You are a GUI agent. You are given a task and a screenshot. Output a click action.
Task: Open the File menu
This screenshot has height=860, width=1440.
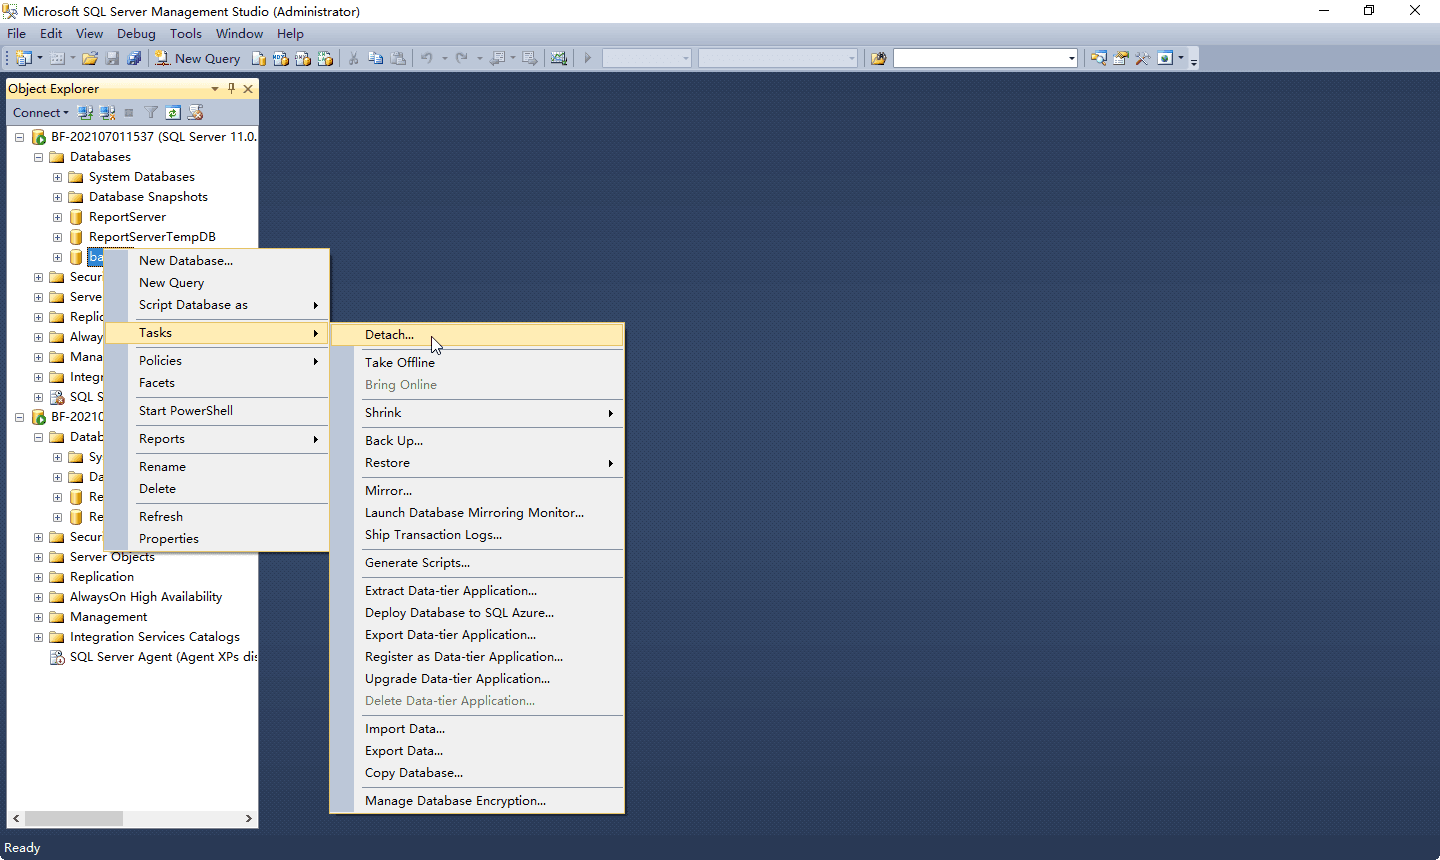tap(17, 34)
